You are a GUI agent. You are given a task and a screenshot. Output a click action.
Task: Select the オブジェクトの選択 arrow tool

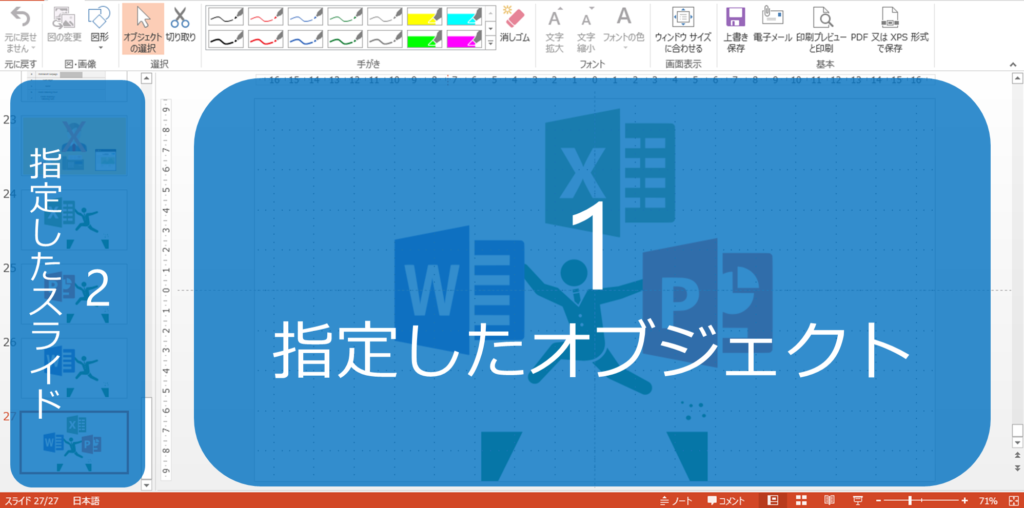pos(143,27)
